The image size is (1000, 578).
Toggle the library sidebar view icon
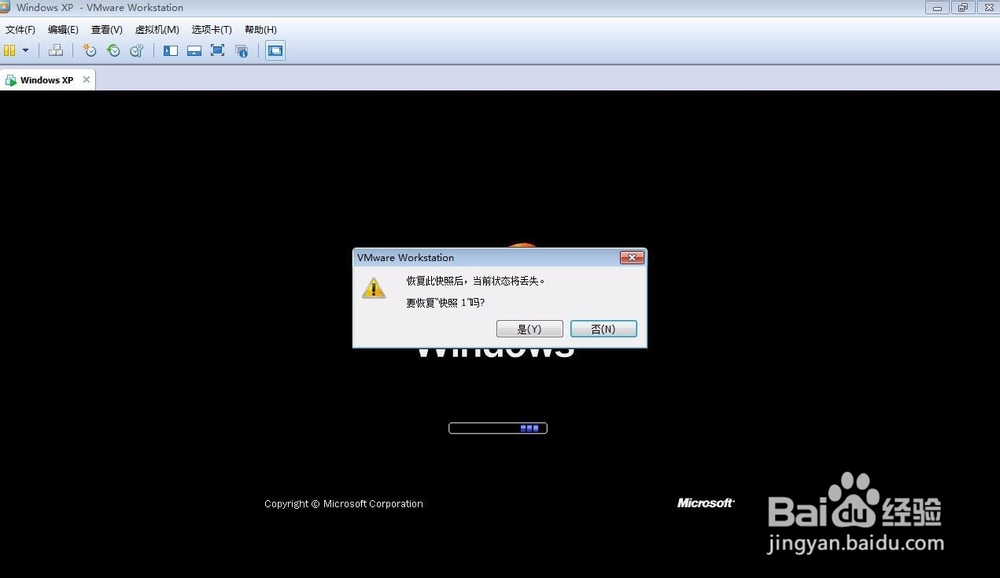coord(170,50)
